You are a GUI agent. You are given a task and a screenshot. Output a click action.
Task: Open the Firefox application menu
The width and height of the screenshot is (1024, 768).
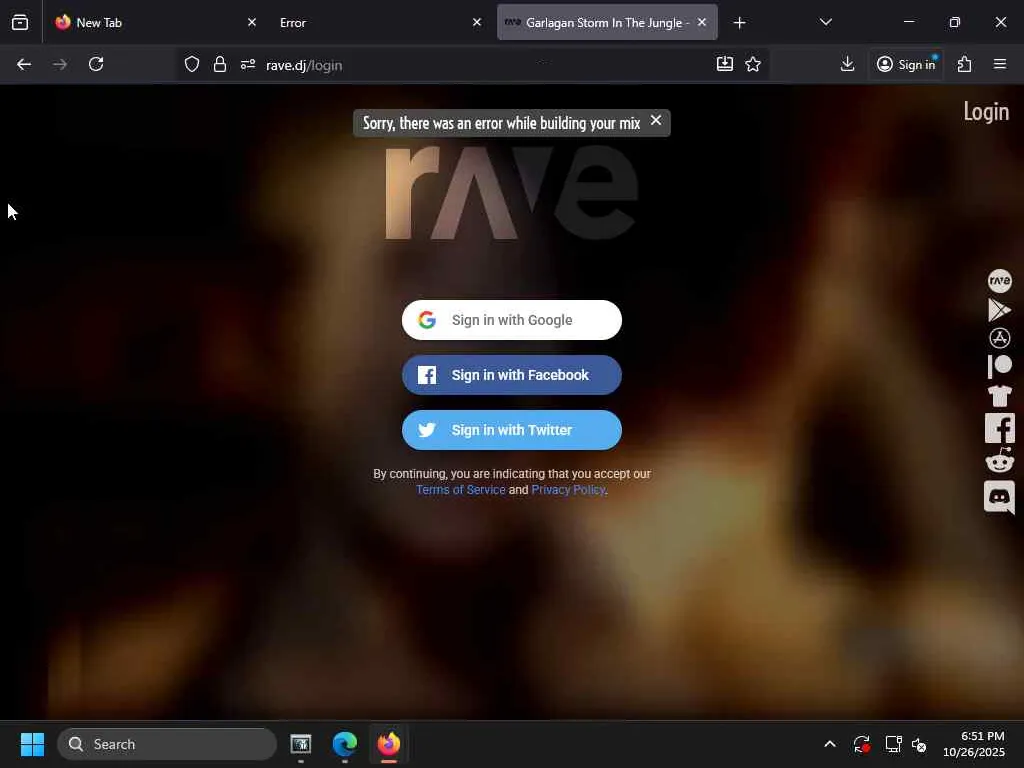[1000, 64]
